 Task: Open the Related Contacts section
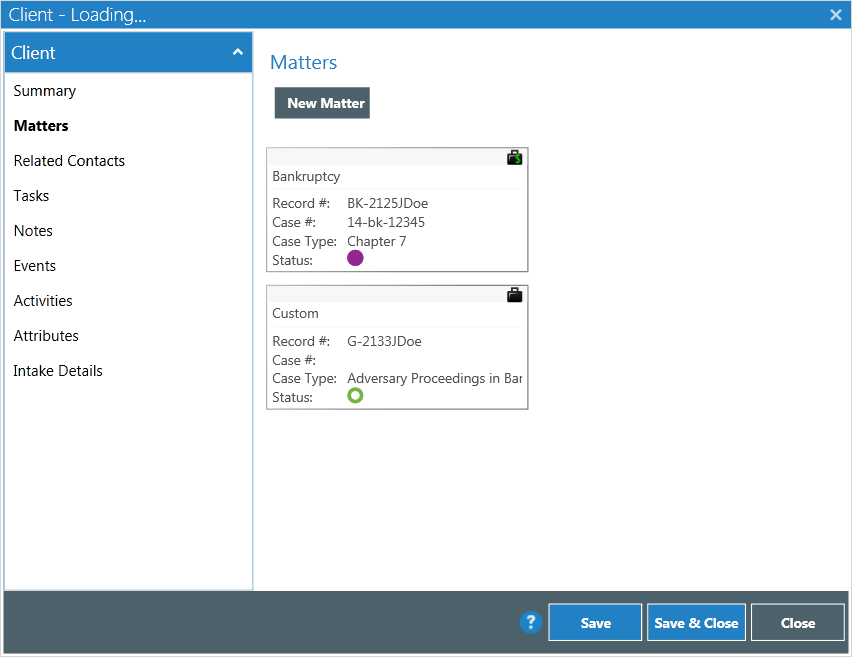click(x=69, y=160)
